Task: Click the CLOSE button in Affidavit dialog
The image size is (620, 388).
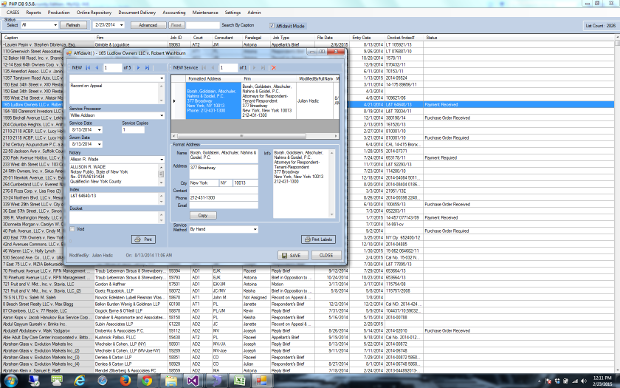Action: click(x=326, y=255)
